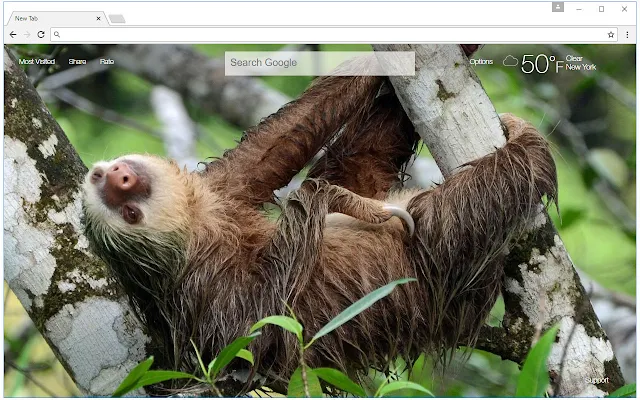Click the search magnifier in address bar
This screenshot has height=400, width=640.
coord(57,35)
